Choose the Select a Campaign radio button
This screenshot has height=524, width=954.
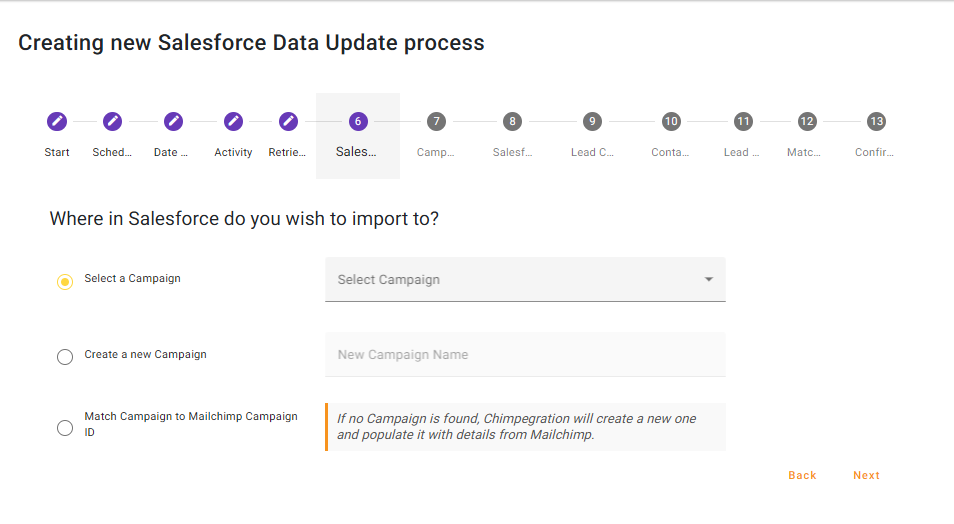click(x=65, y=282)
